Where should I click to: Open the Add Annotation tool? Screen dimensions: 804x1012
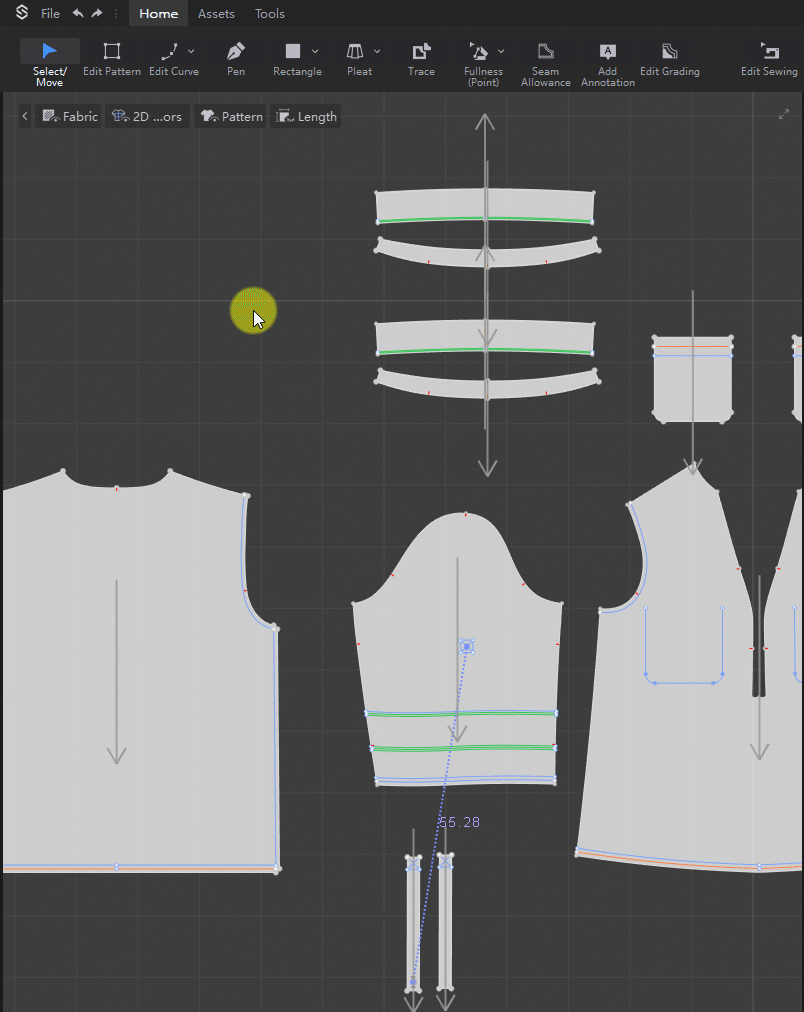(607, 62)
